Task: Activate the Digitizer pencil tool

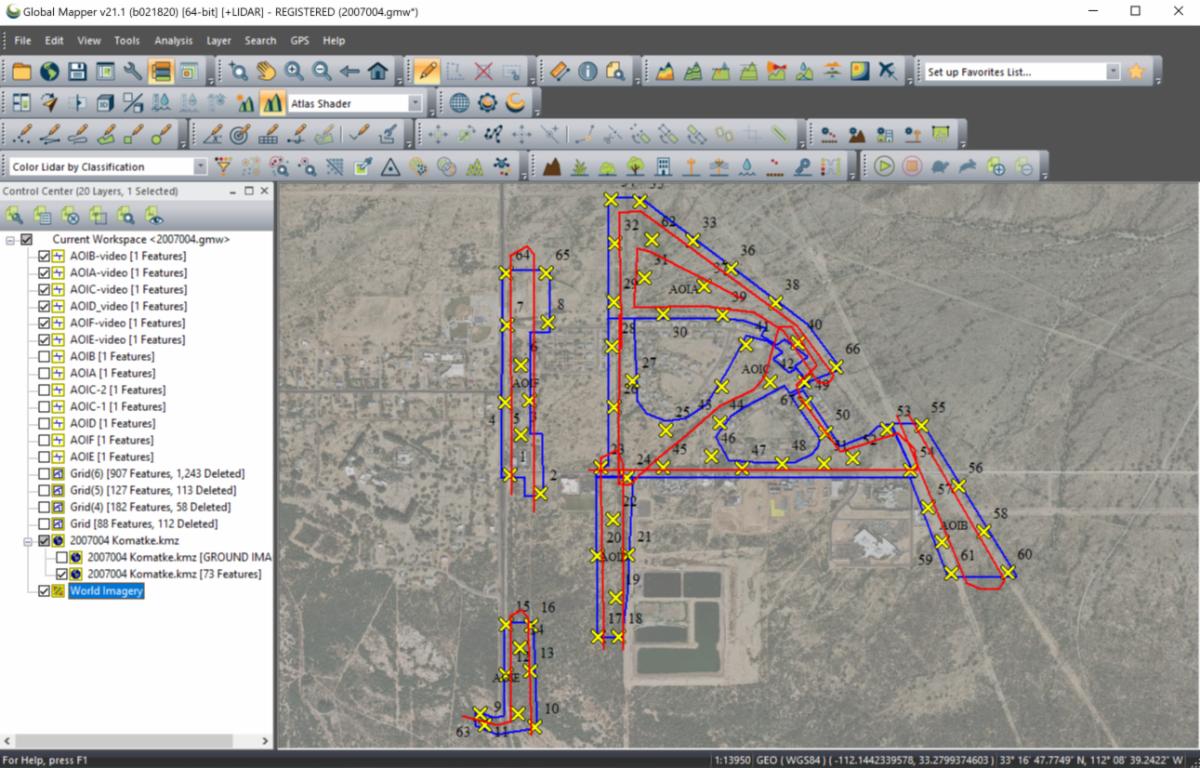Action: point(427,71)
